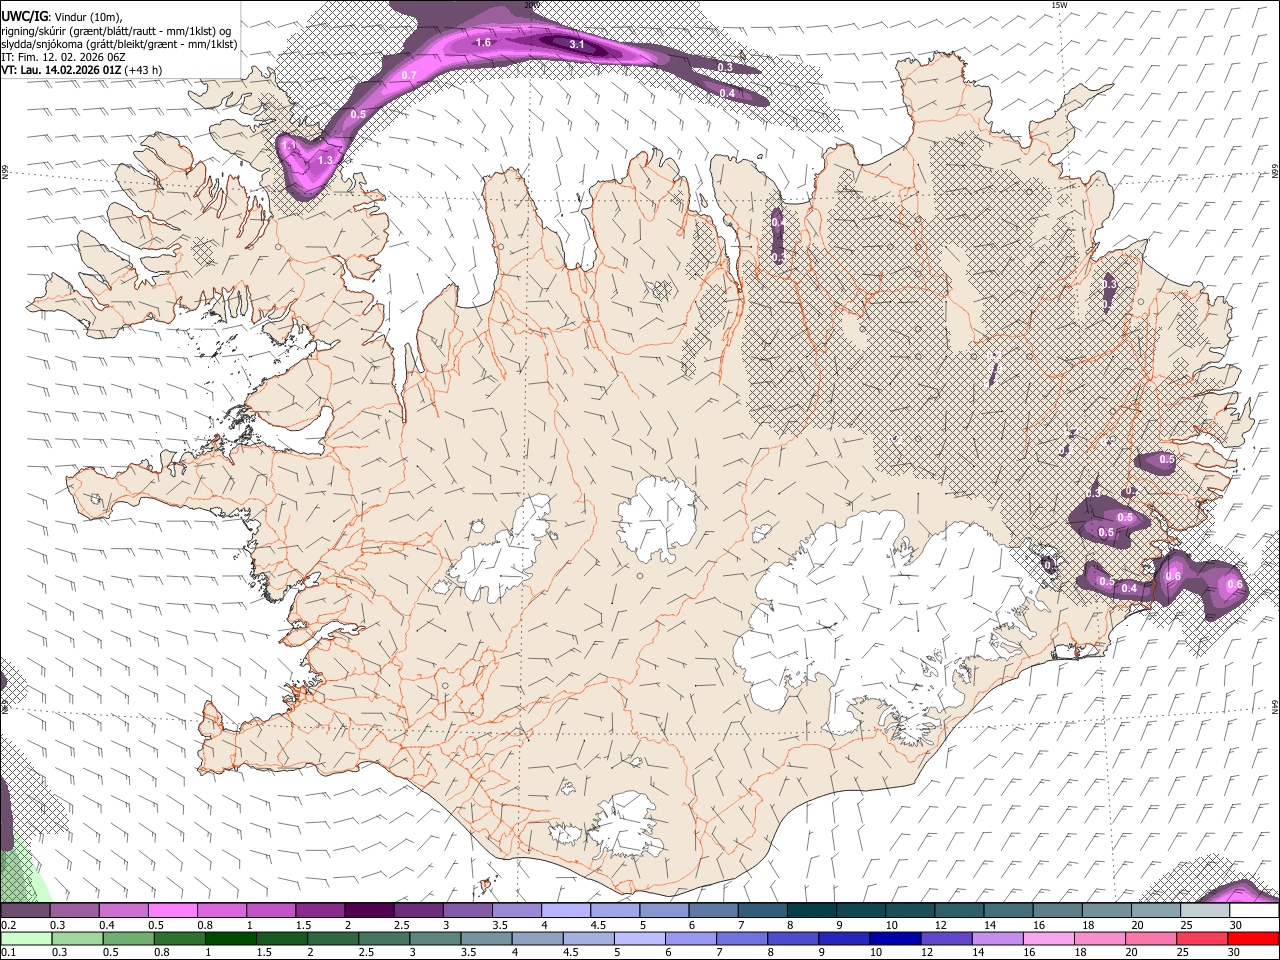1280x960 pixels.
Task: Click the 3.1 snowfall maximum label
Action: (x=577, y=44)
